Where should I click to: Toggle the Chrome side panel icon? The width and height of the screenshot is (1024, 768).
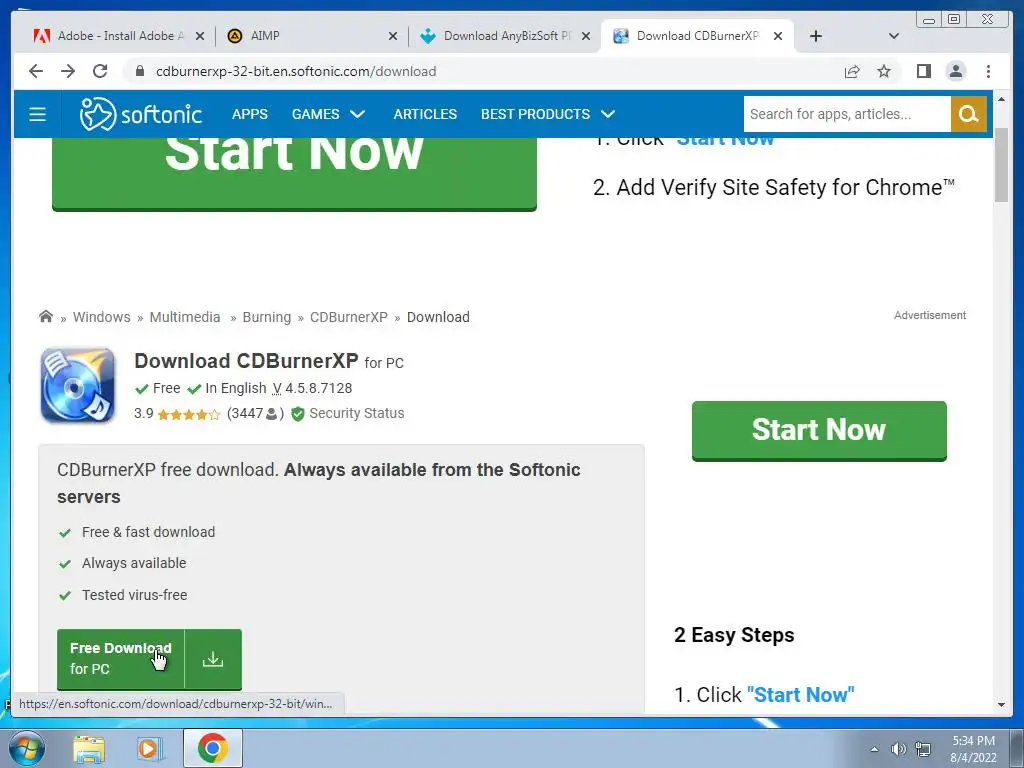923,71
